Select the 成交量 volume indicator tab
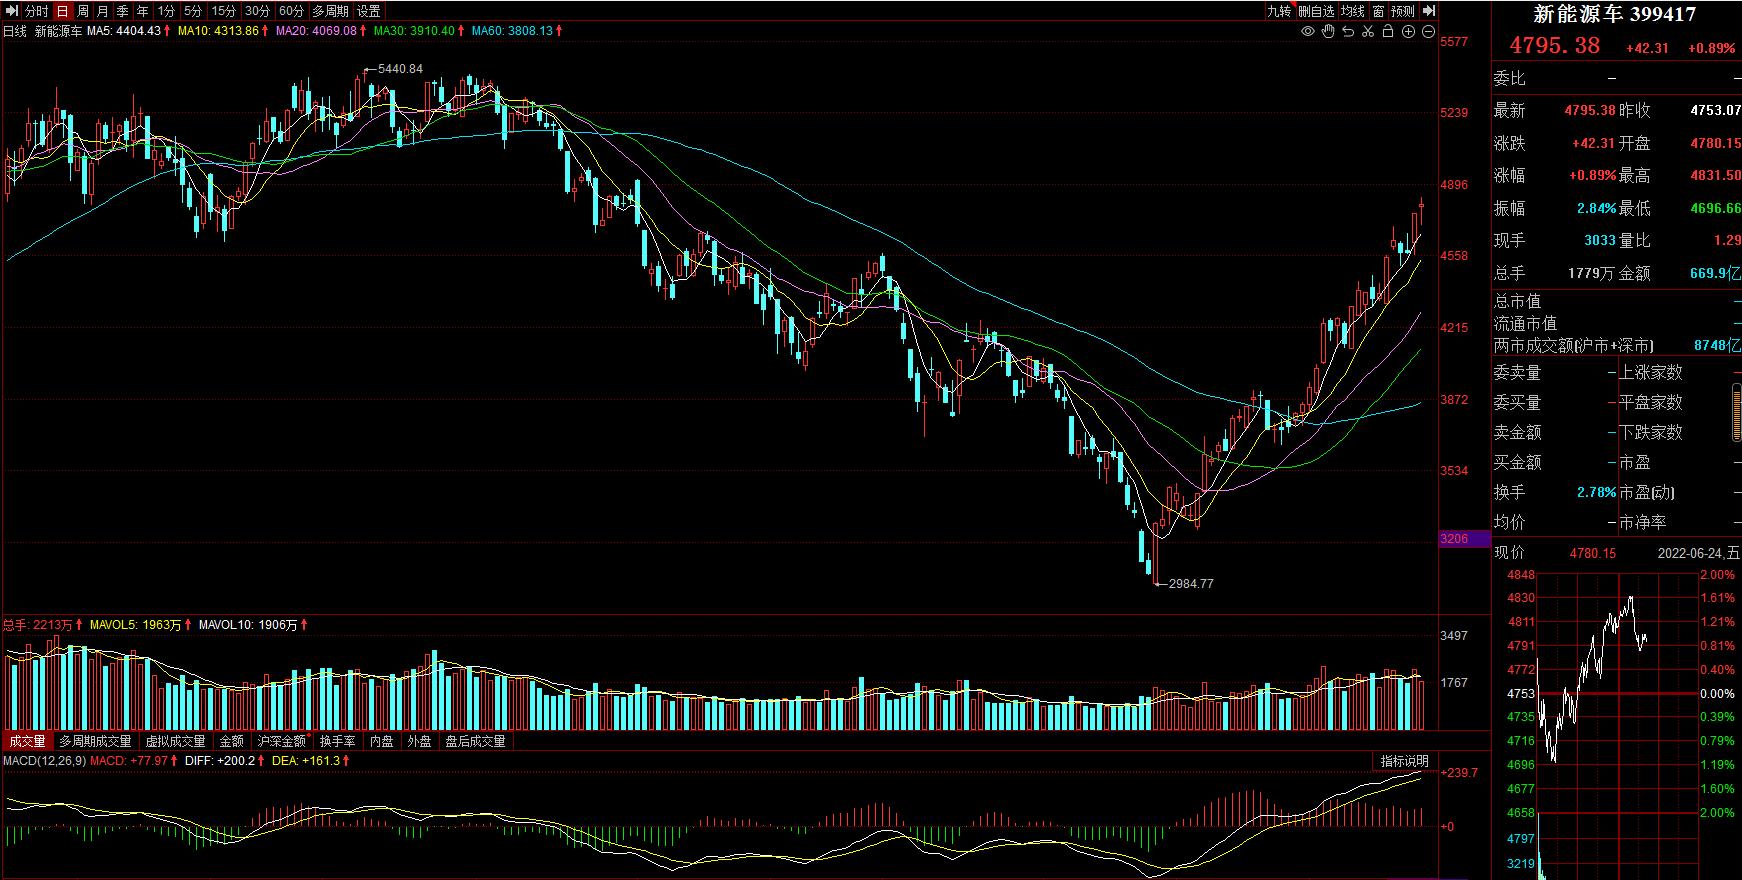1742x880 pixels. point(27,741)
